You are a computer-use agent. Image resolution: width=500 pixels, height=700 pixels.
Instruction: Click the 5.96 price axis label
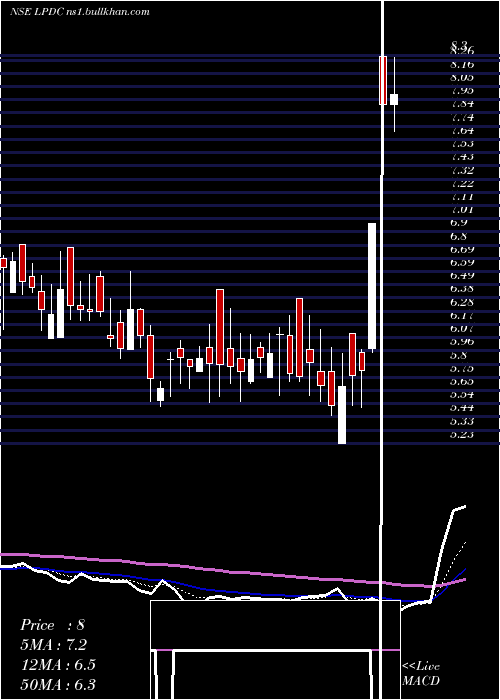point(462,342)
